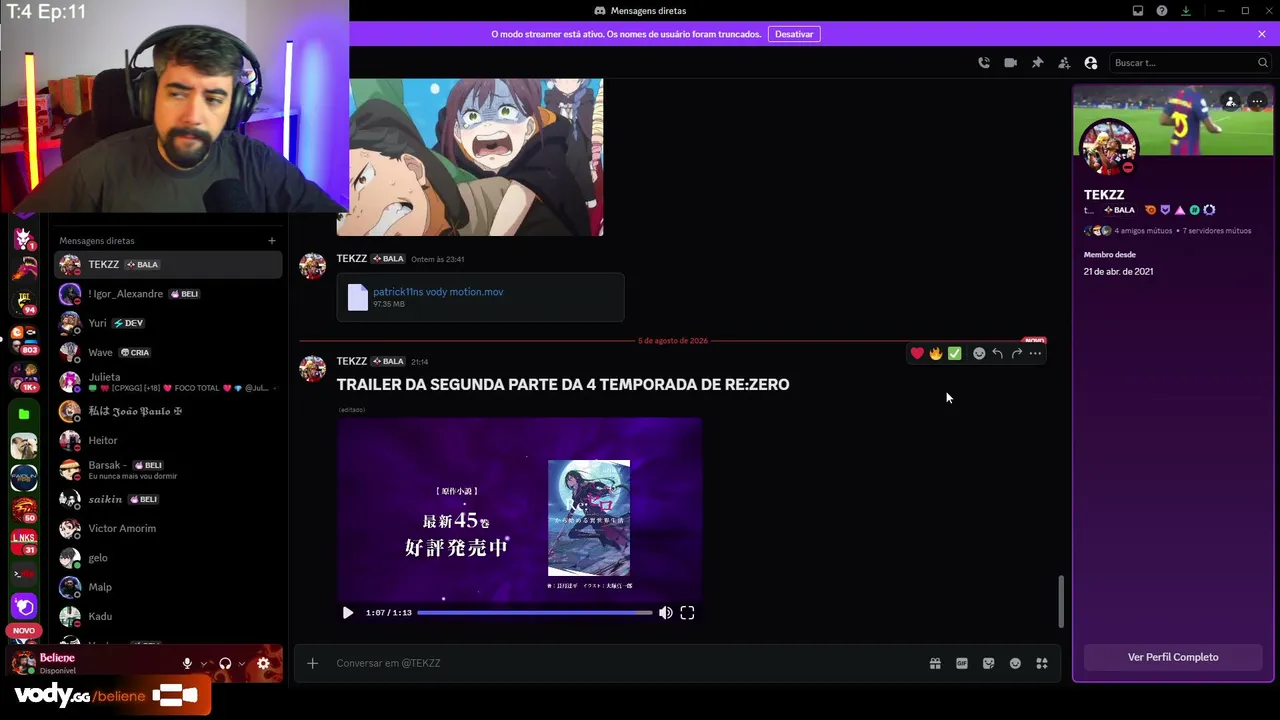Open profile more options ellipsis
Image resolution: width=1280 pixels, height=720 pixels.
tap(1257, 101)
